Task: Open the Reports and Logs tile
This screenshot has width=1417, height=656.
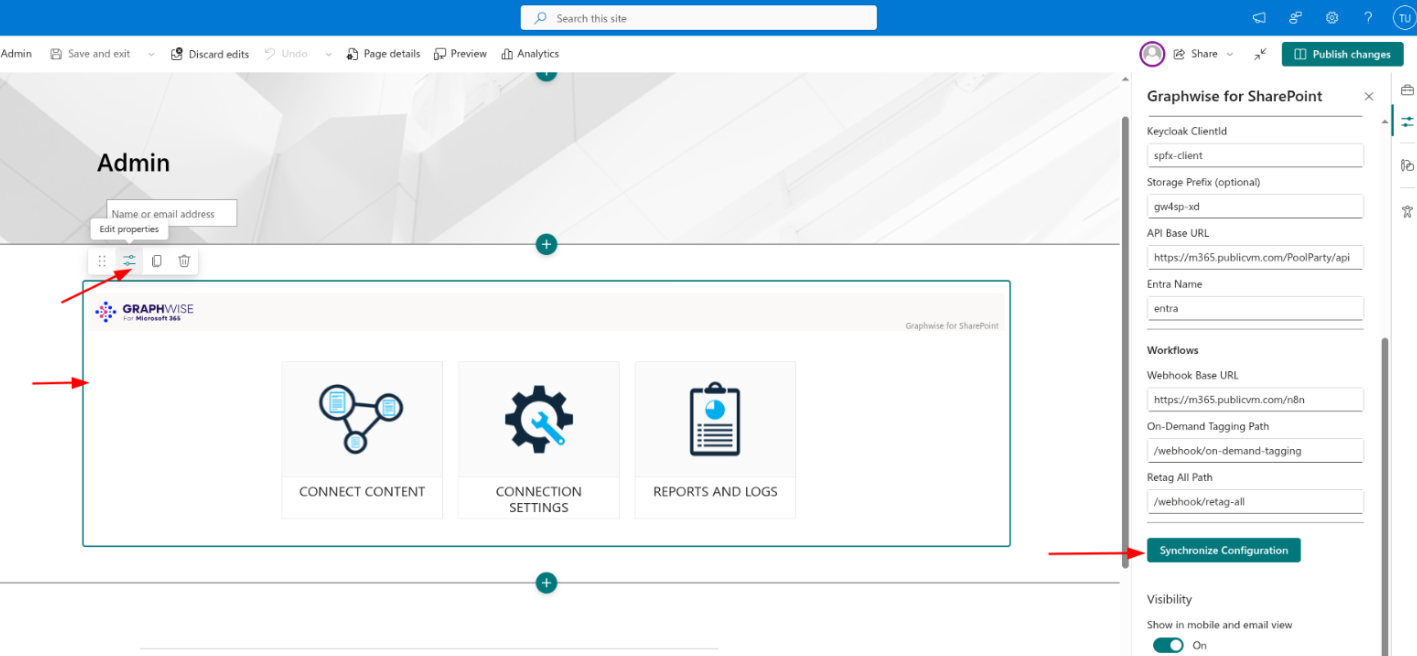Action: pyautogui.click(x=715, y=440)
